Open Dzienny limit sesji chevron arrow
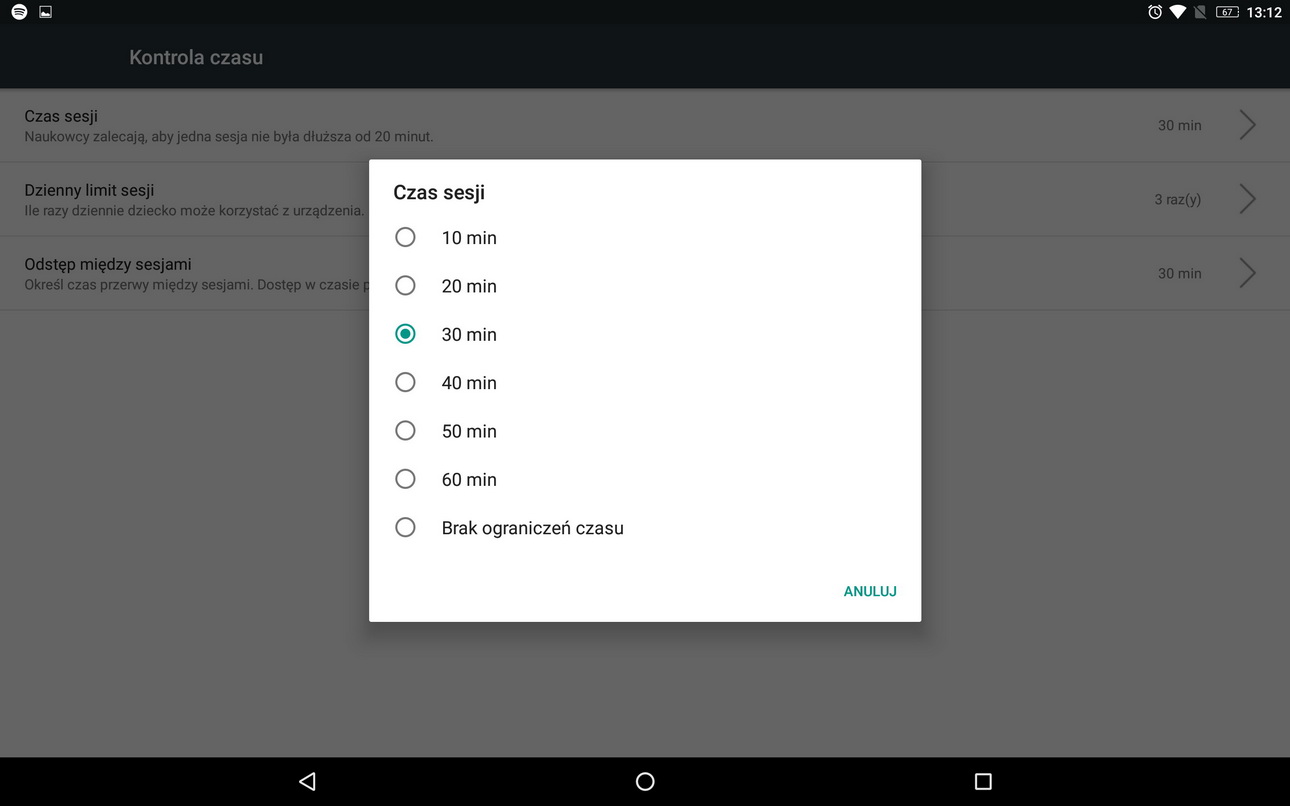 point(1247,199)
